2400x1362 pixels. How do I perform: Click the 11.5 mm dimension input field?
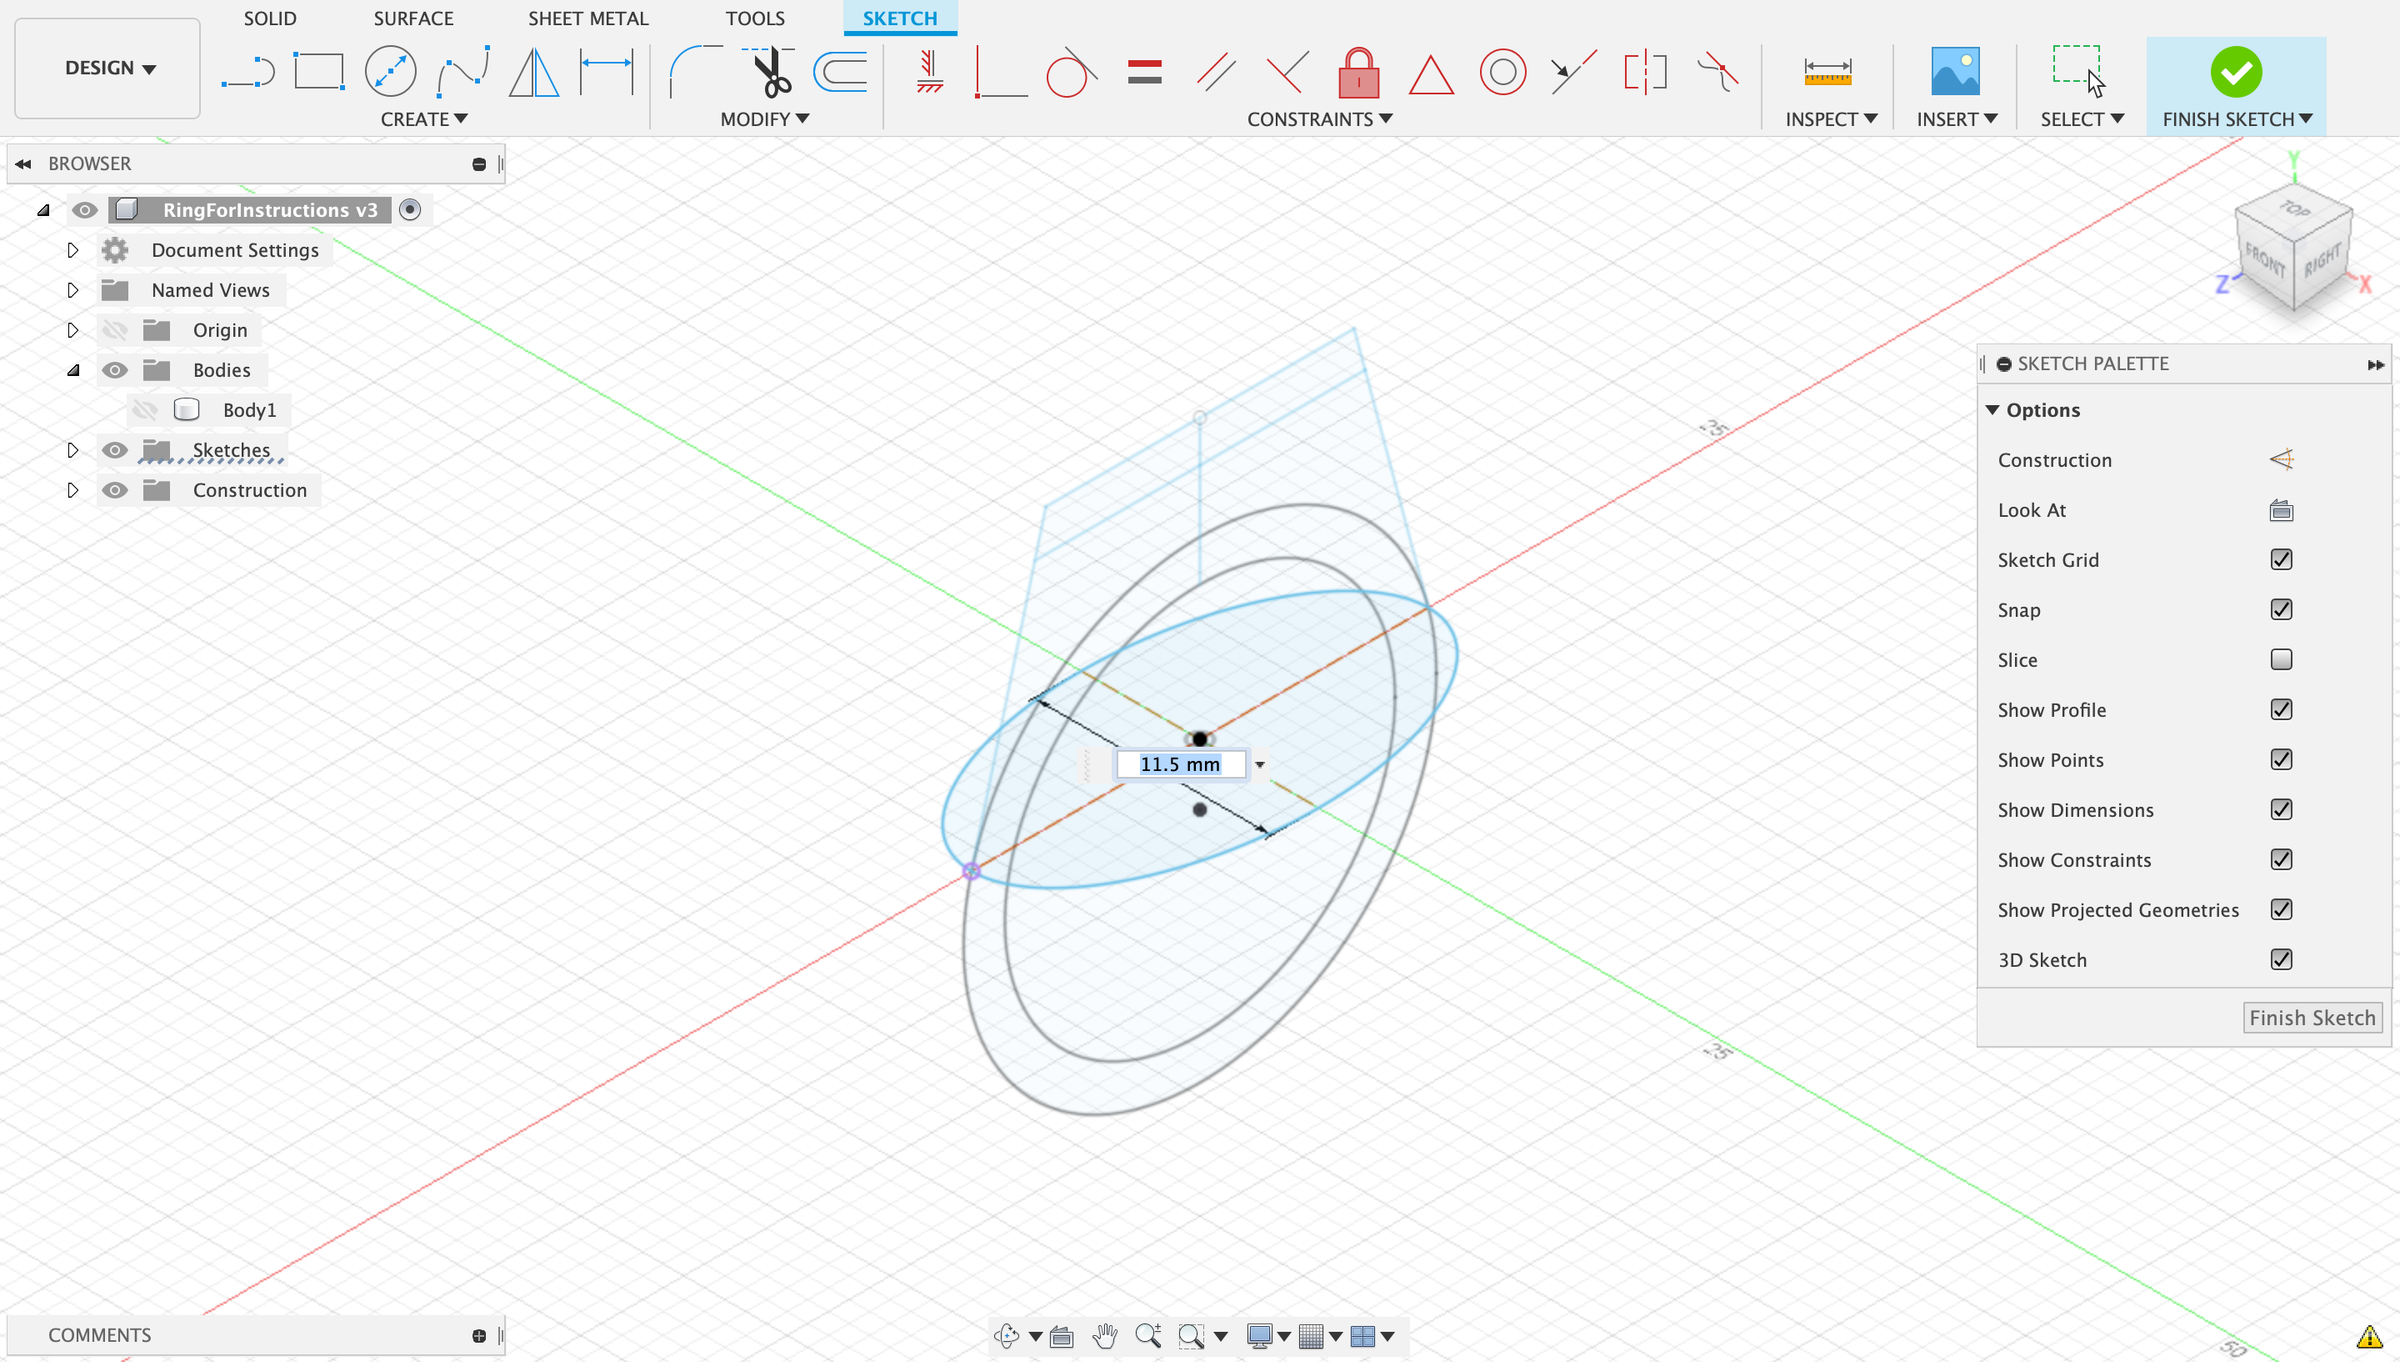(1180, 763)
